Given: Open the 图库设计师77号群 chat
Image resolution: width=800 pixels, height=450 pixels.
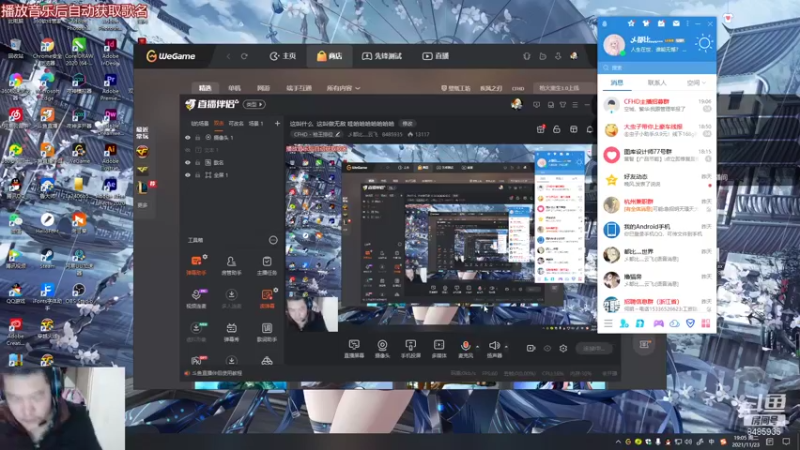Looking at the screenshot, I should (x=657, y=155).
